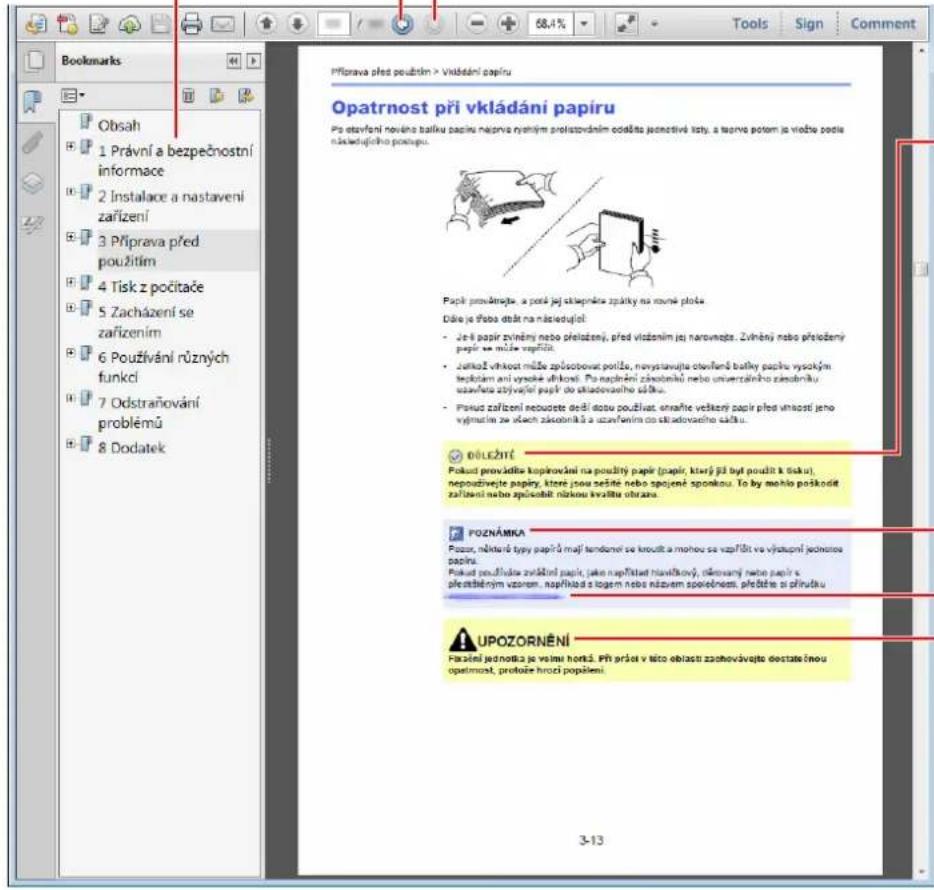Select the Bookmarks panel icon in sidebar
Screen dimensions: 934x890
(x=33, y=101)
